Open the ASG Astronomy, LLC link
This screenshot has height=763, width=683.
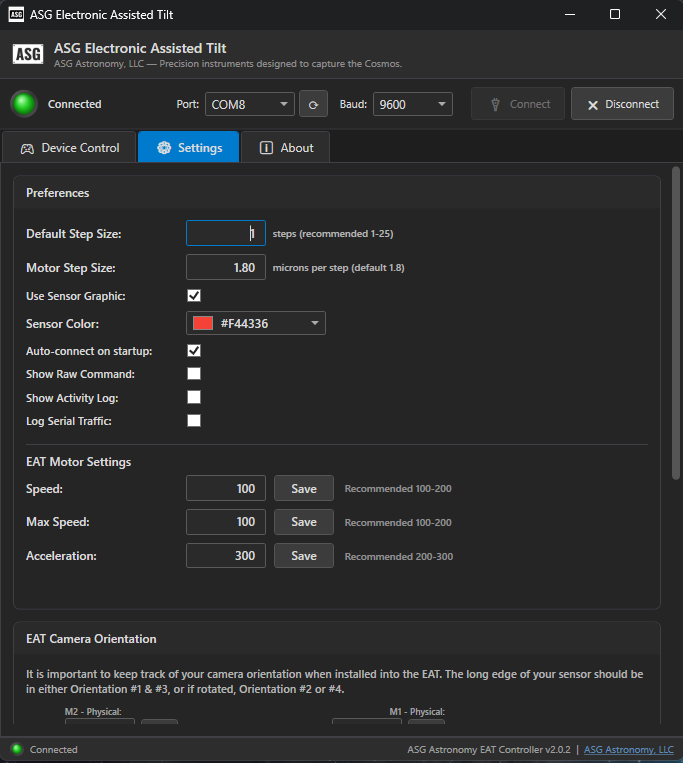pos(628,749)
